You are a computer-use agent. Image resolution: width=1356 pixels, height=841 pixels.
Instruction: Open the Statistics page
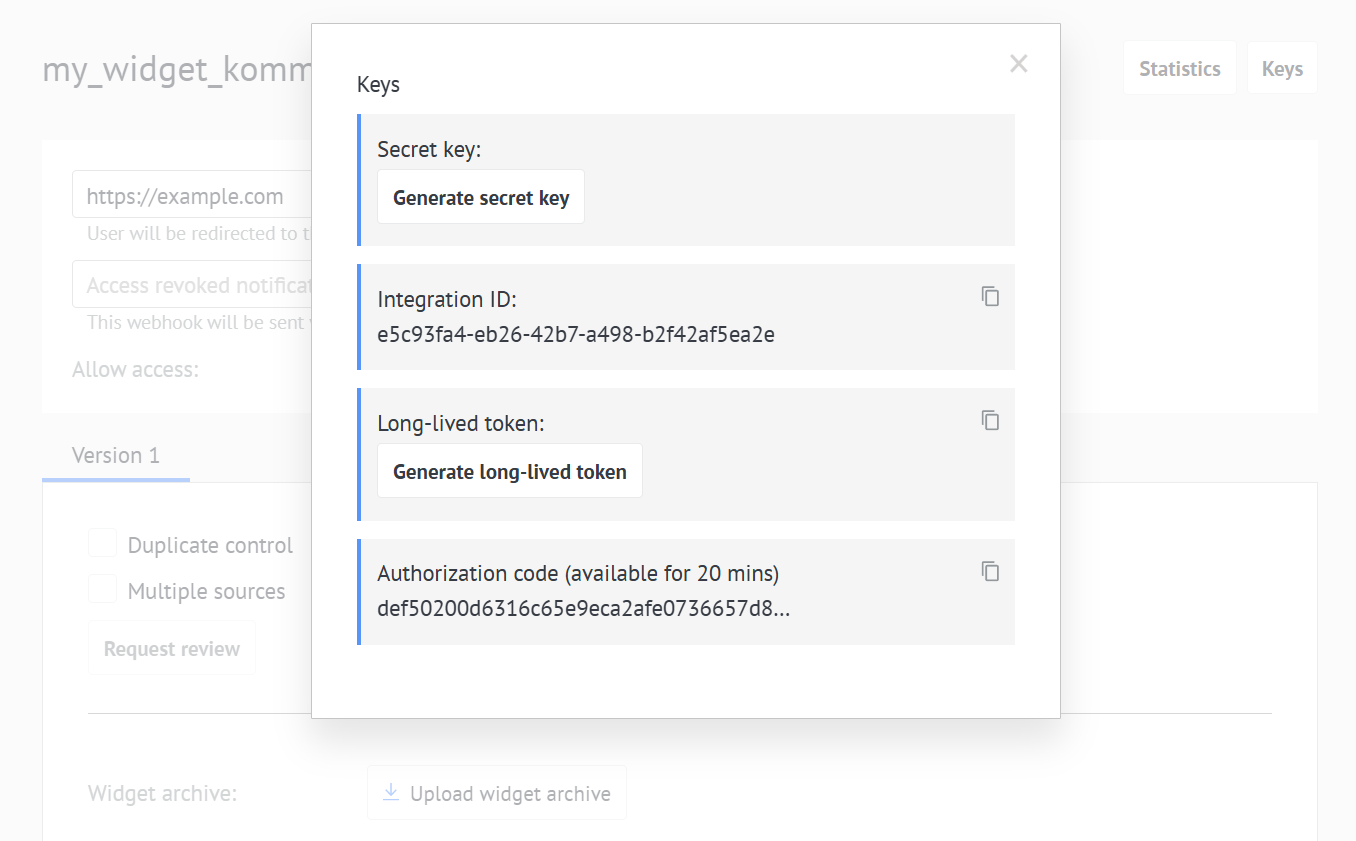coord(1179,69)
